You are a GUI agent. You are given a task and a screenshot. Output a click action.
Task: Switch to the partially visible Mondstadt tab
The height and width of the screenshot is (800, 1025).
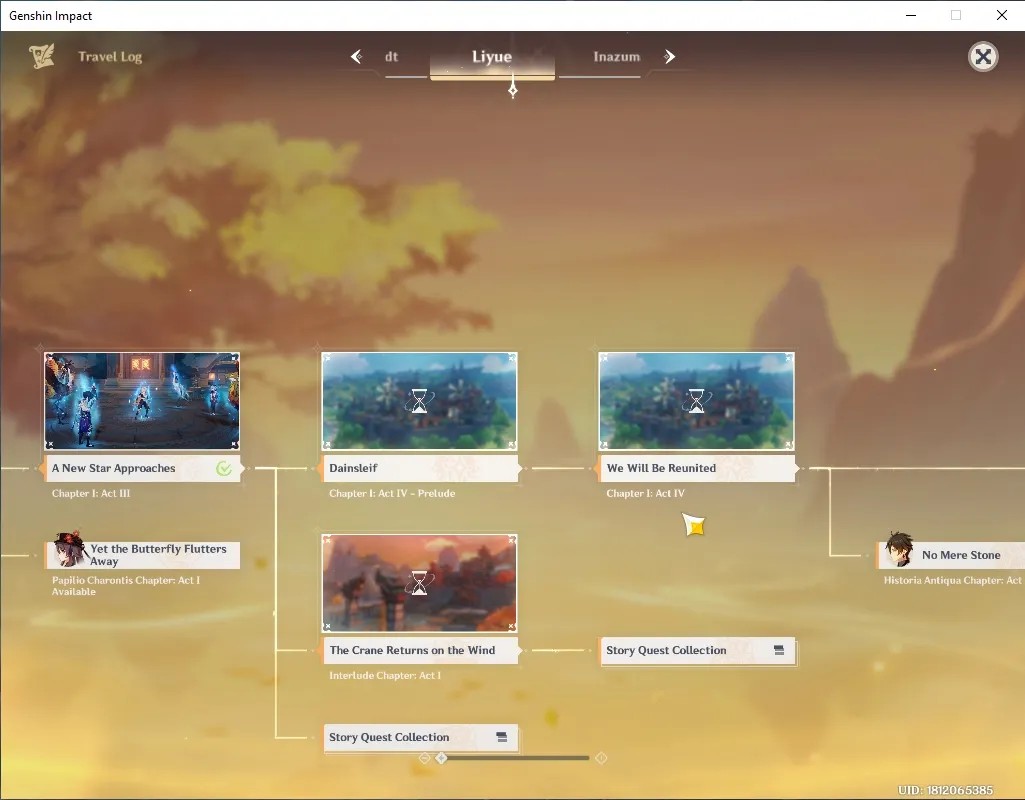tap(392, 57)
